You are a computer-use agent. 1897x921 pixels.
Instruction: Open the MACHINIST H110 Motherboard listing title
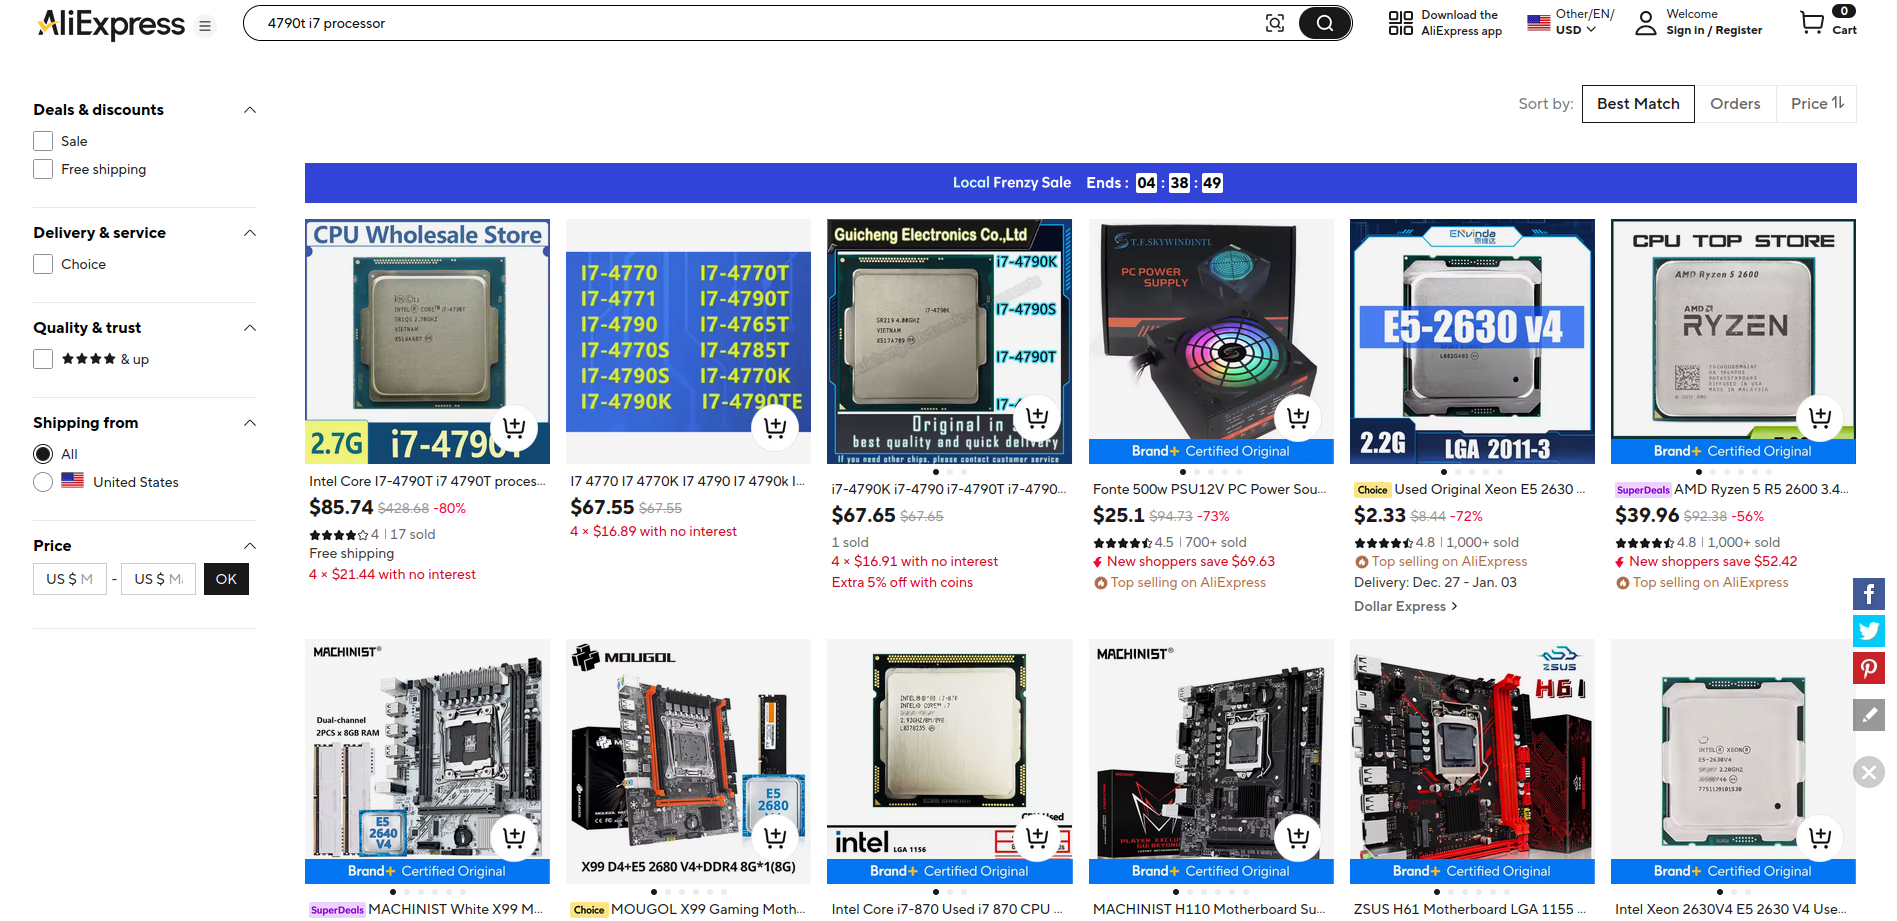(1209, 909)
